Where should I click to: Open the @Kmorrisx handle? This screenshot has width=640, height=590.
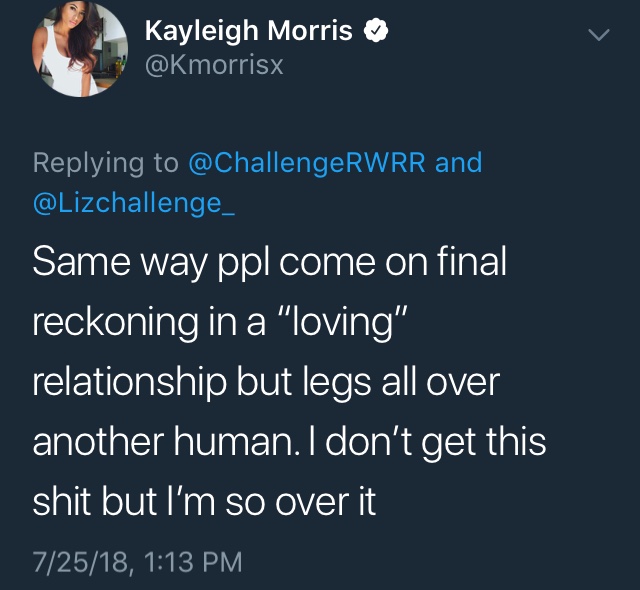[x=214, y=65]
